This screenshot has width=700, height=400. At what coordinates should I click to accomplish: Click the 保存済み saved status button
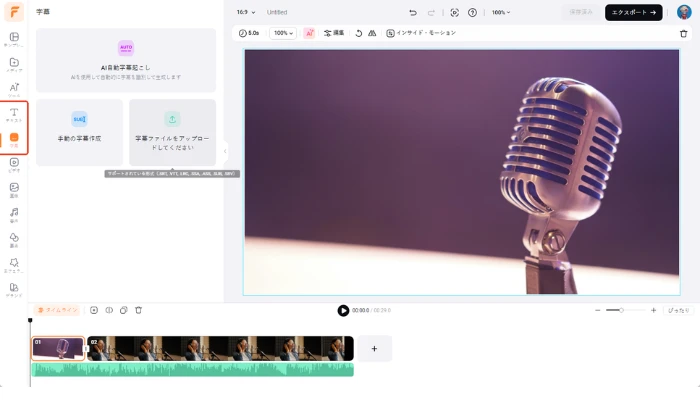point(581,12)
